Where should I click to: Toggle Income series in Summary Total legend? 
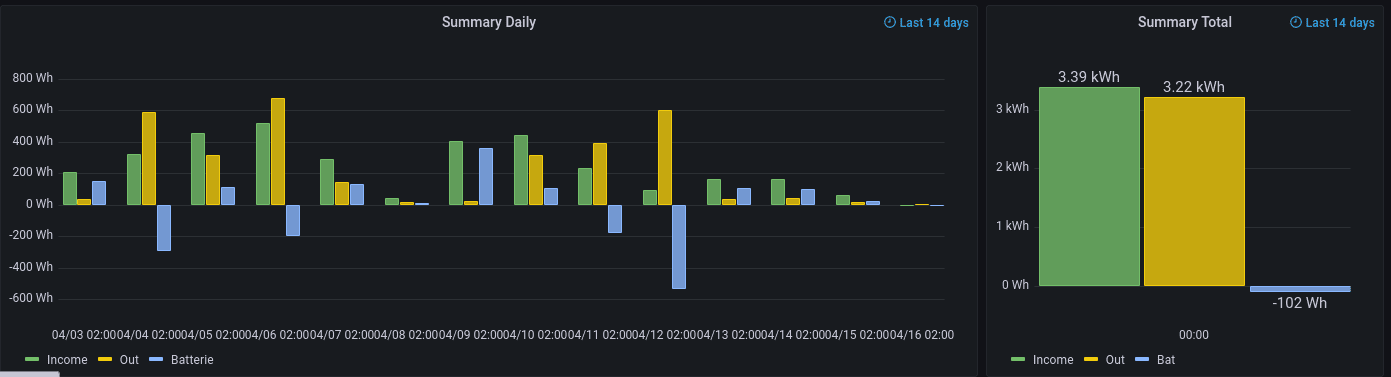tap(1052, 359)
